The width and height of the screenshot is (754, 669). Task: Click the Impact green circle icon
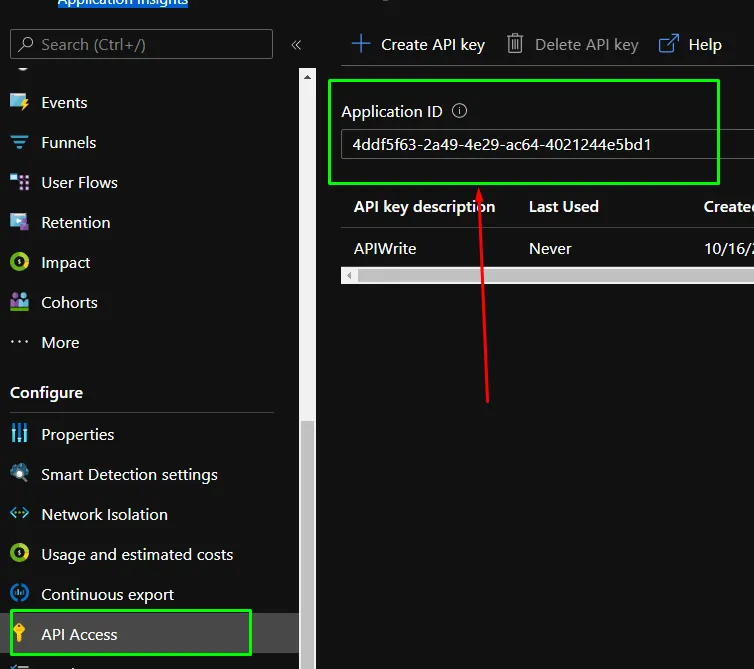[x=20, y=262]
